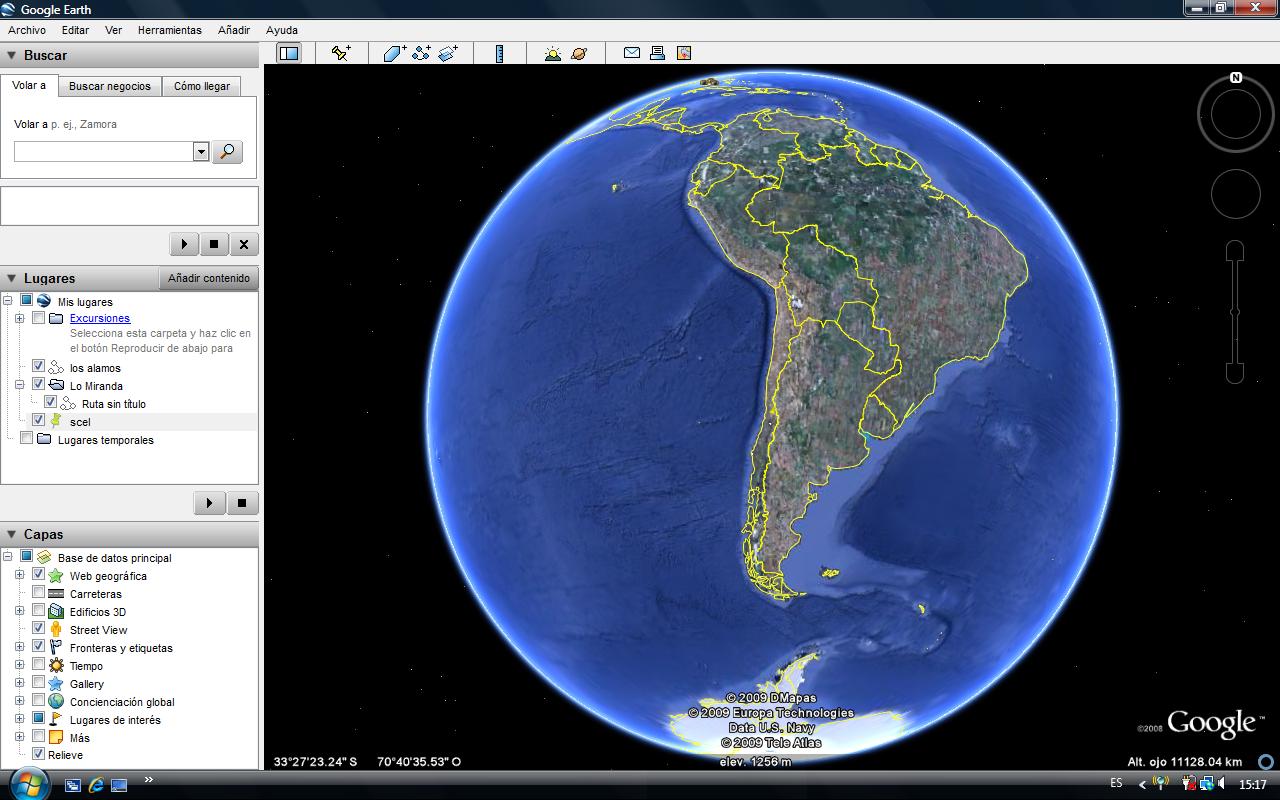Show sunlight across the landscape

click(553, 53)
